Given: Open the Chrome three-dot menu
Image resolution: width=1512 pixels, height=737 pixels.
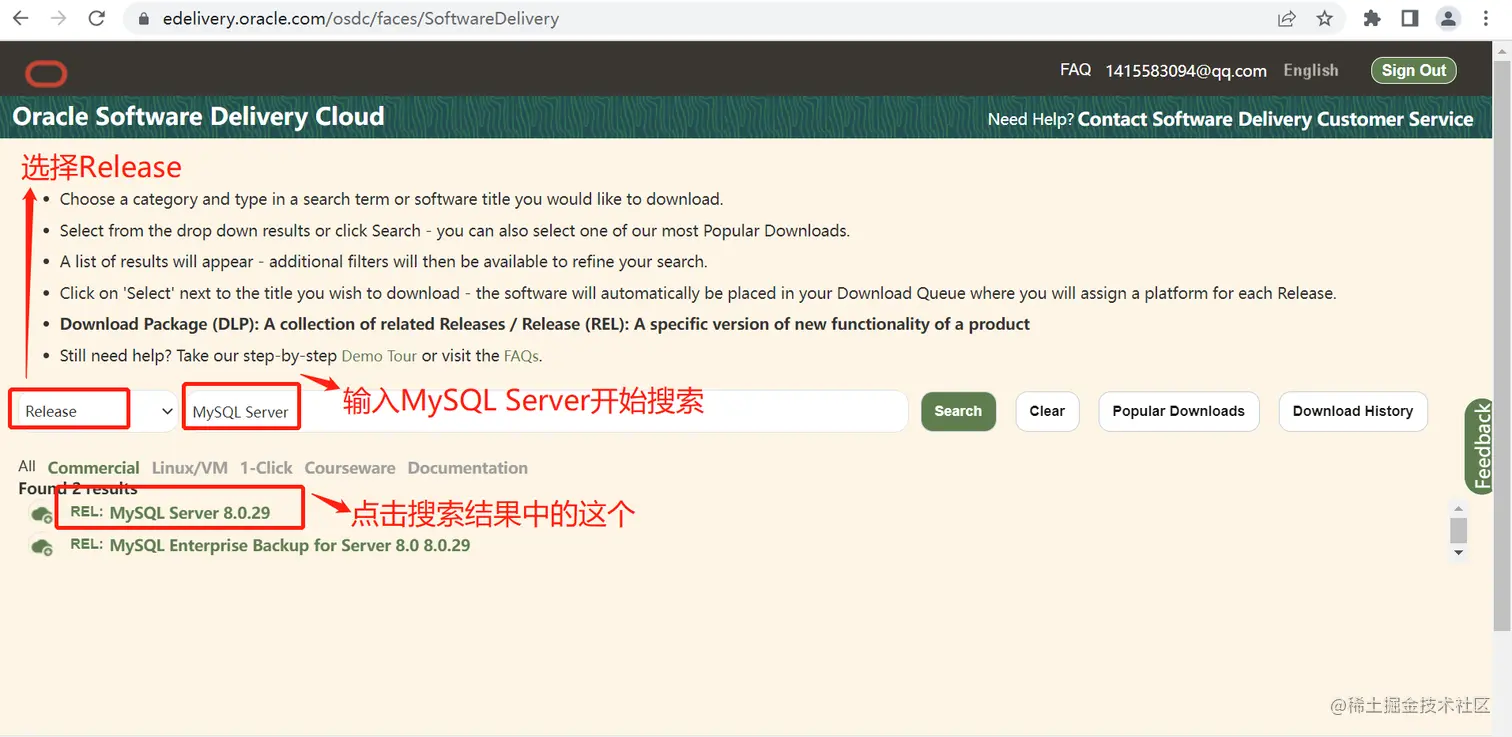Looking at the screenshot, I should [1487, 18].
